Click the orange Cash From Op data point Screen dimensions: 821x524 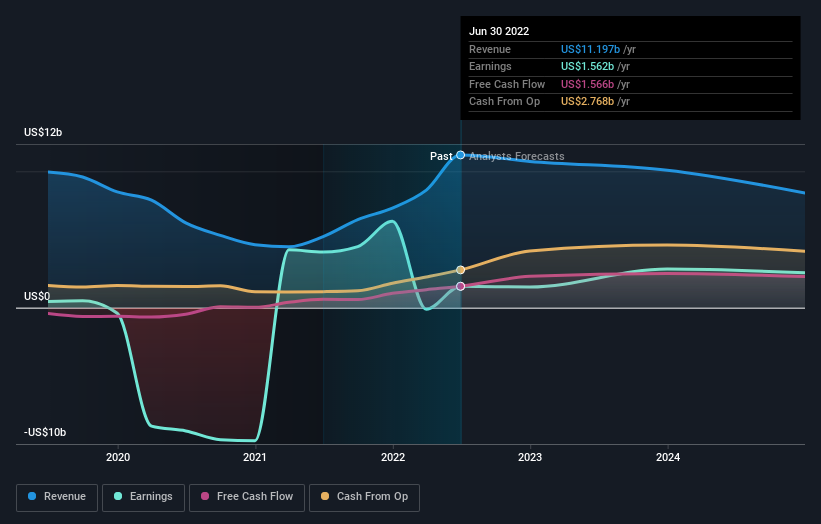460,270
